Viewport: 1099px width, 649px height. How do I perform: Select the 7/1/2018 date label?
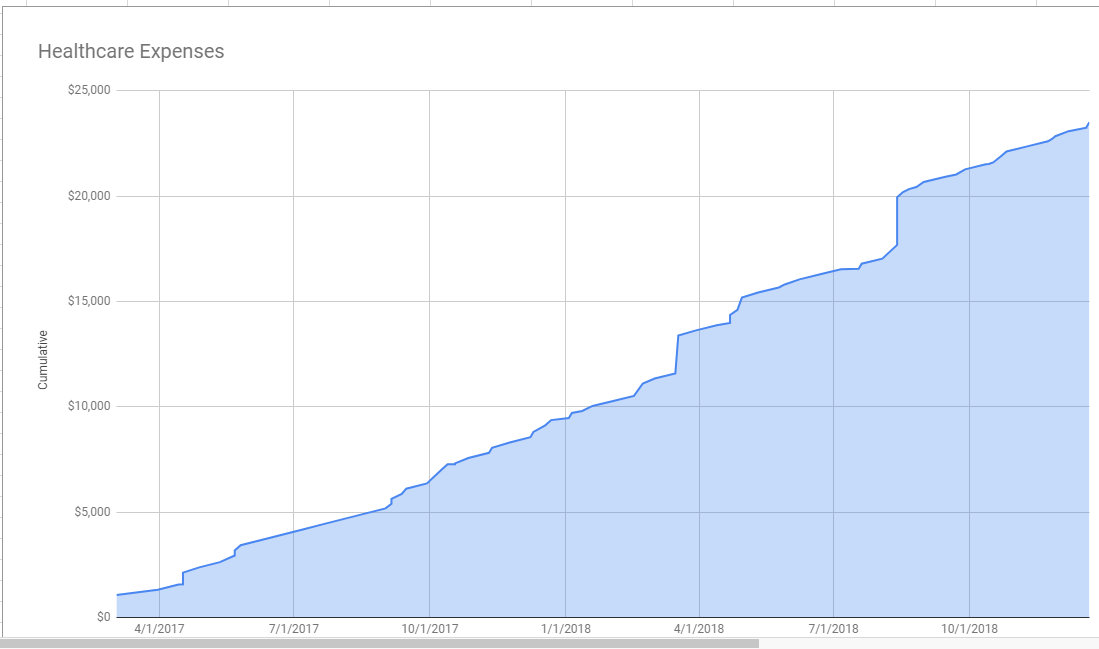click(833, 629)
